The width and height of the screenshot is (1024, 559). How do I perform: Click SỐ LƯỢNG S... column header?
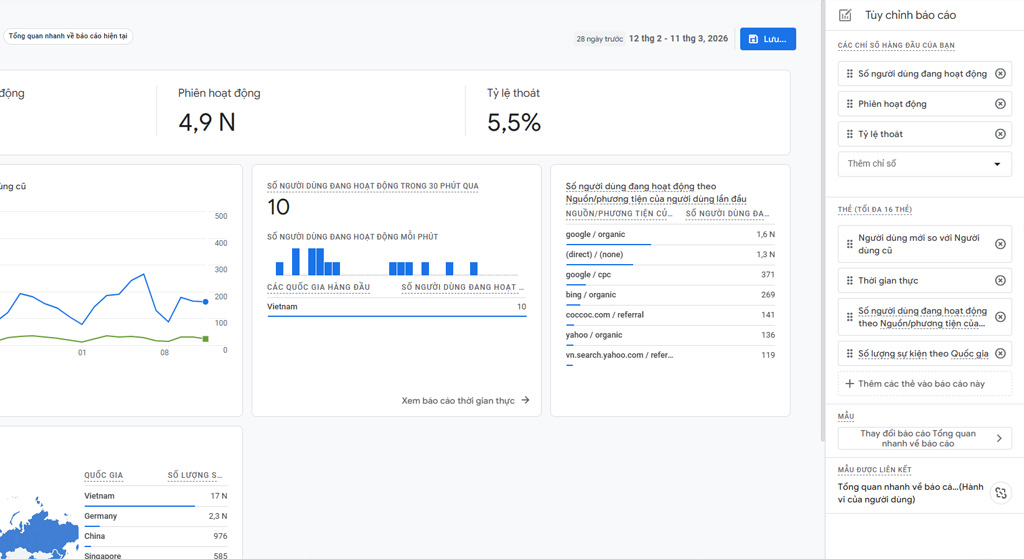coord(195,475)
